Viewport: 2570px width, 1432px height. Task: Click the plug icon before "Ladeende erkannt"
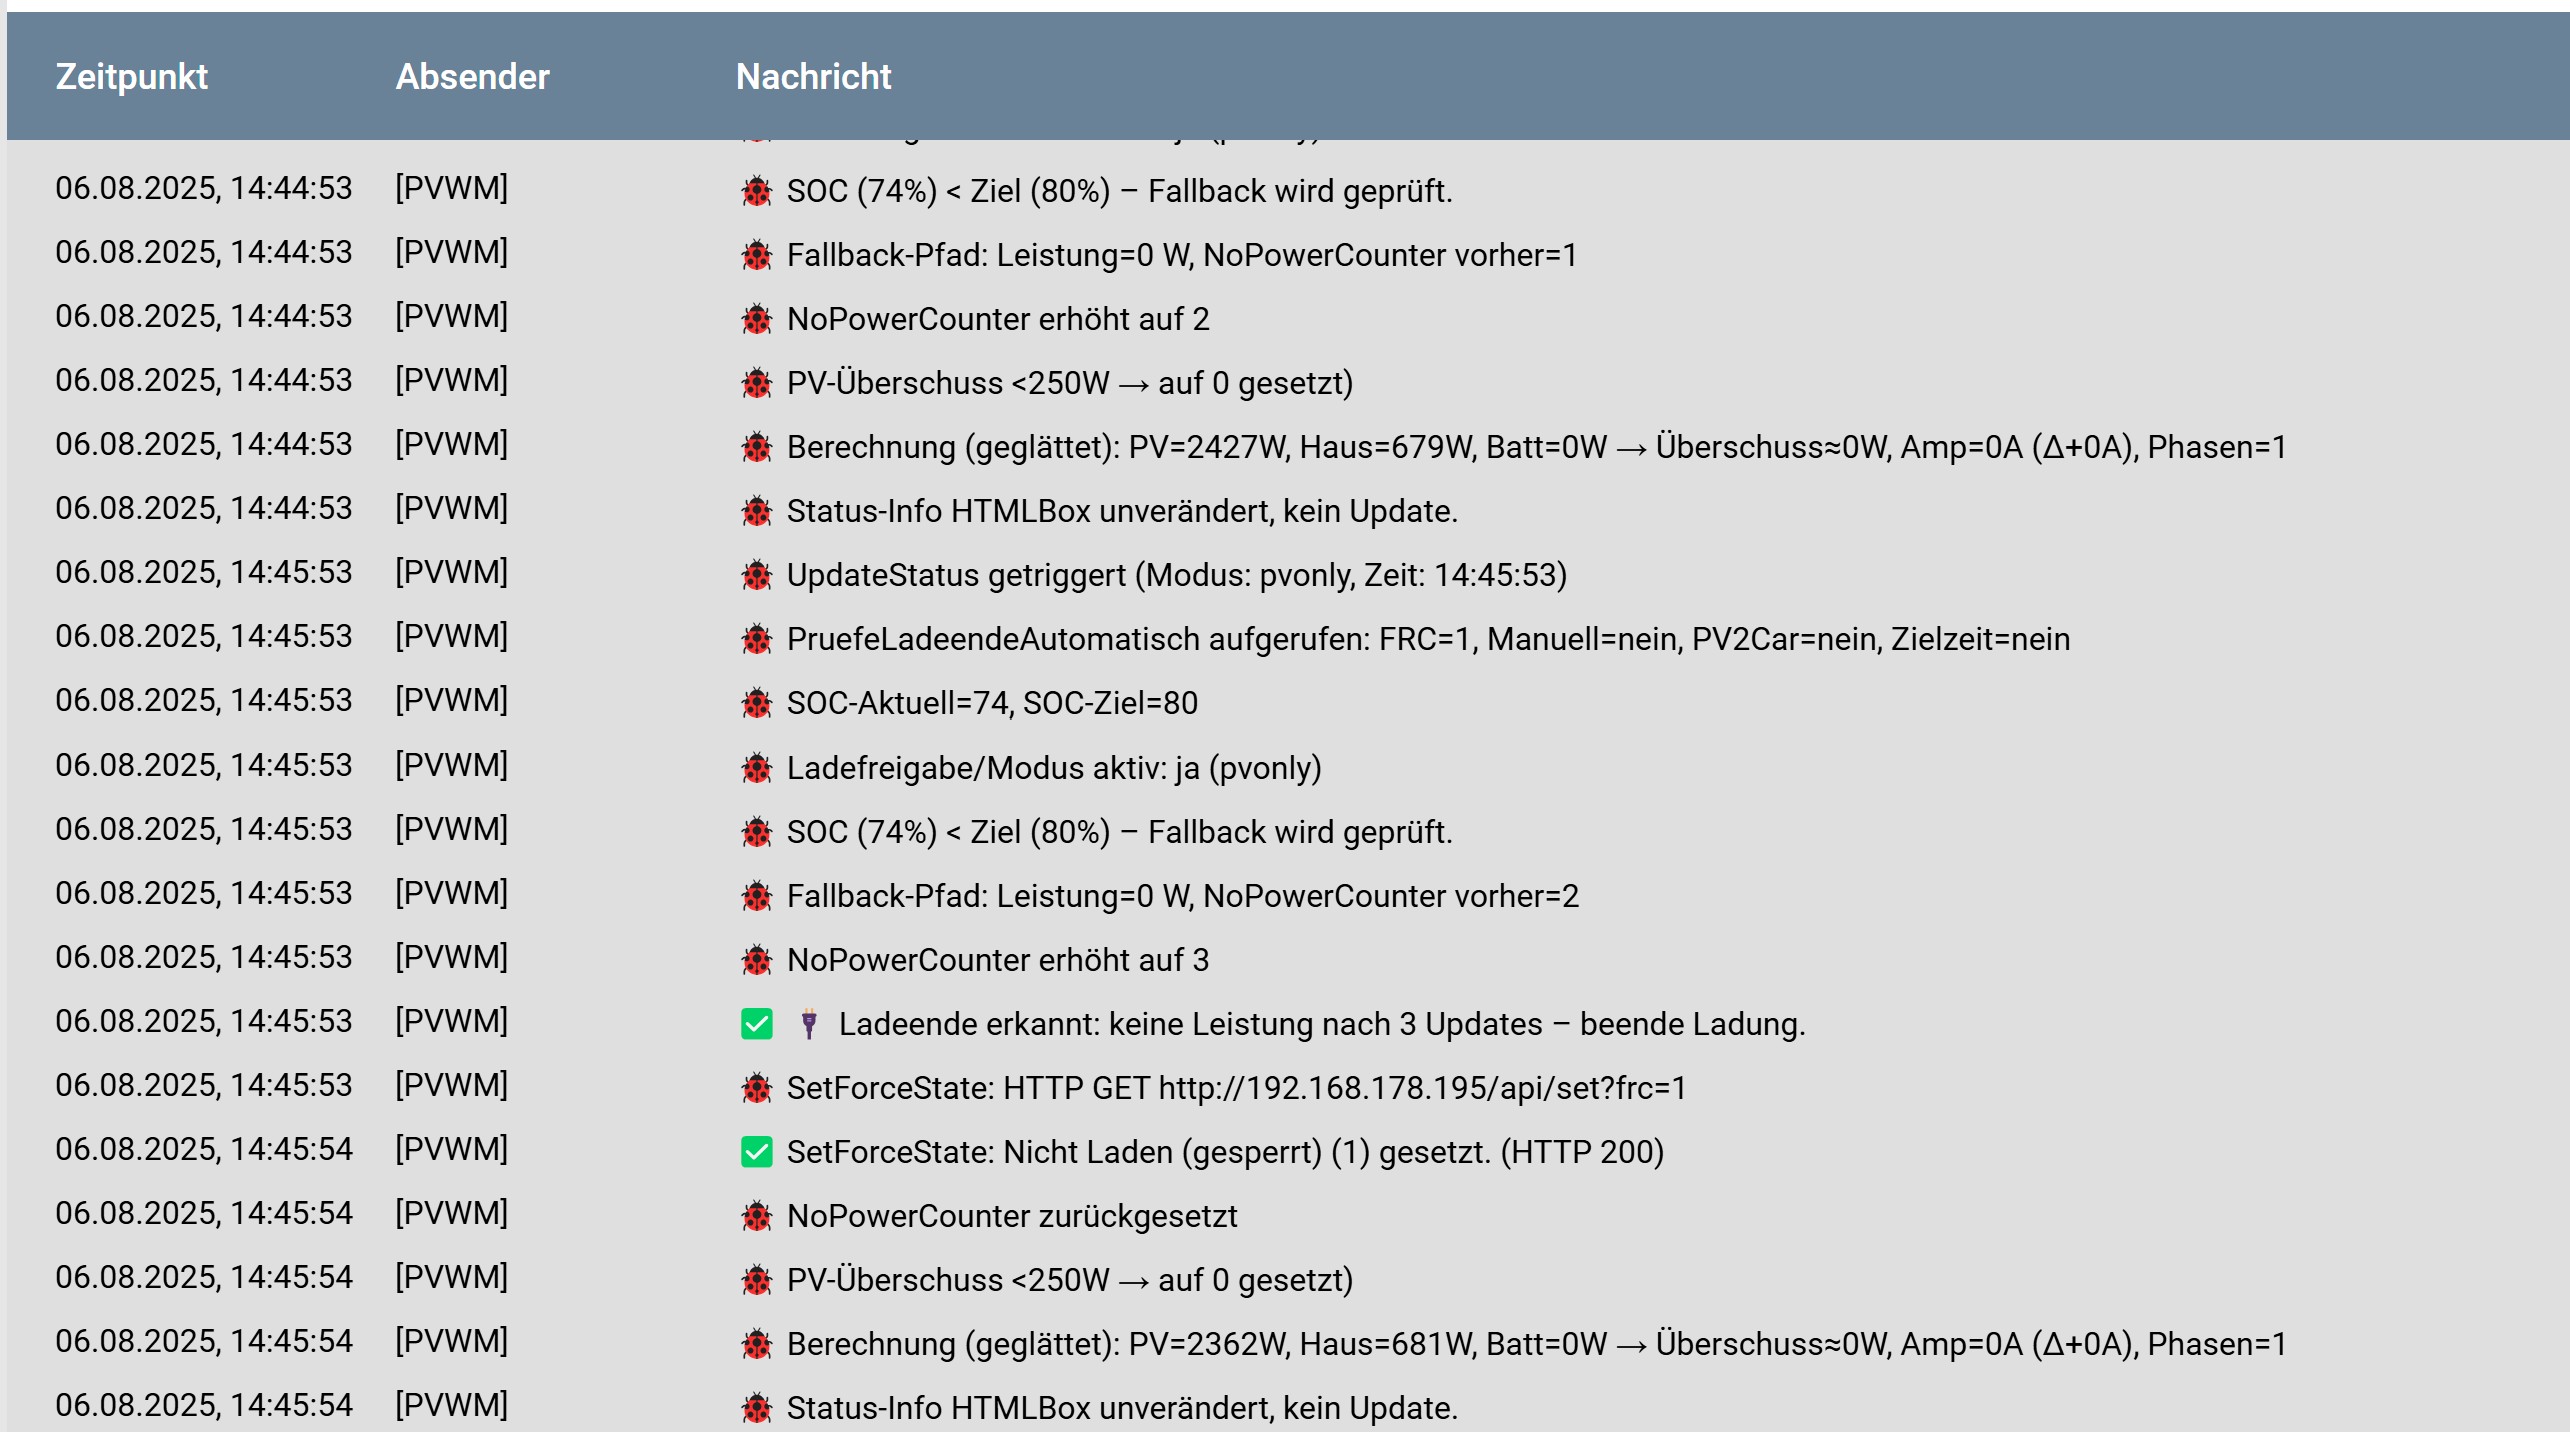pyautogui.click(x=809, y=1025)
